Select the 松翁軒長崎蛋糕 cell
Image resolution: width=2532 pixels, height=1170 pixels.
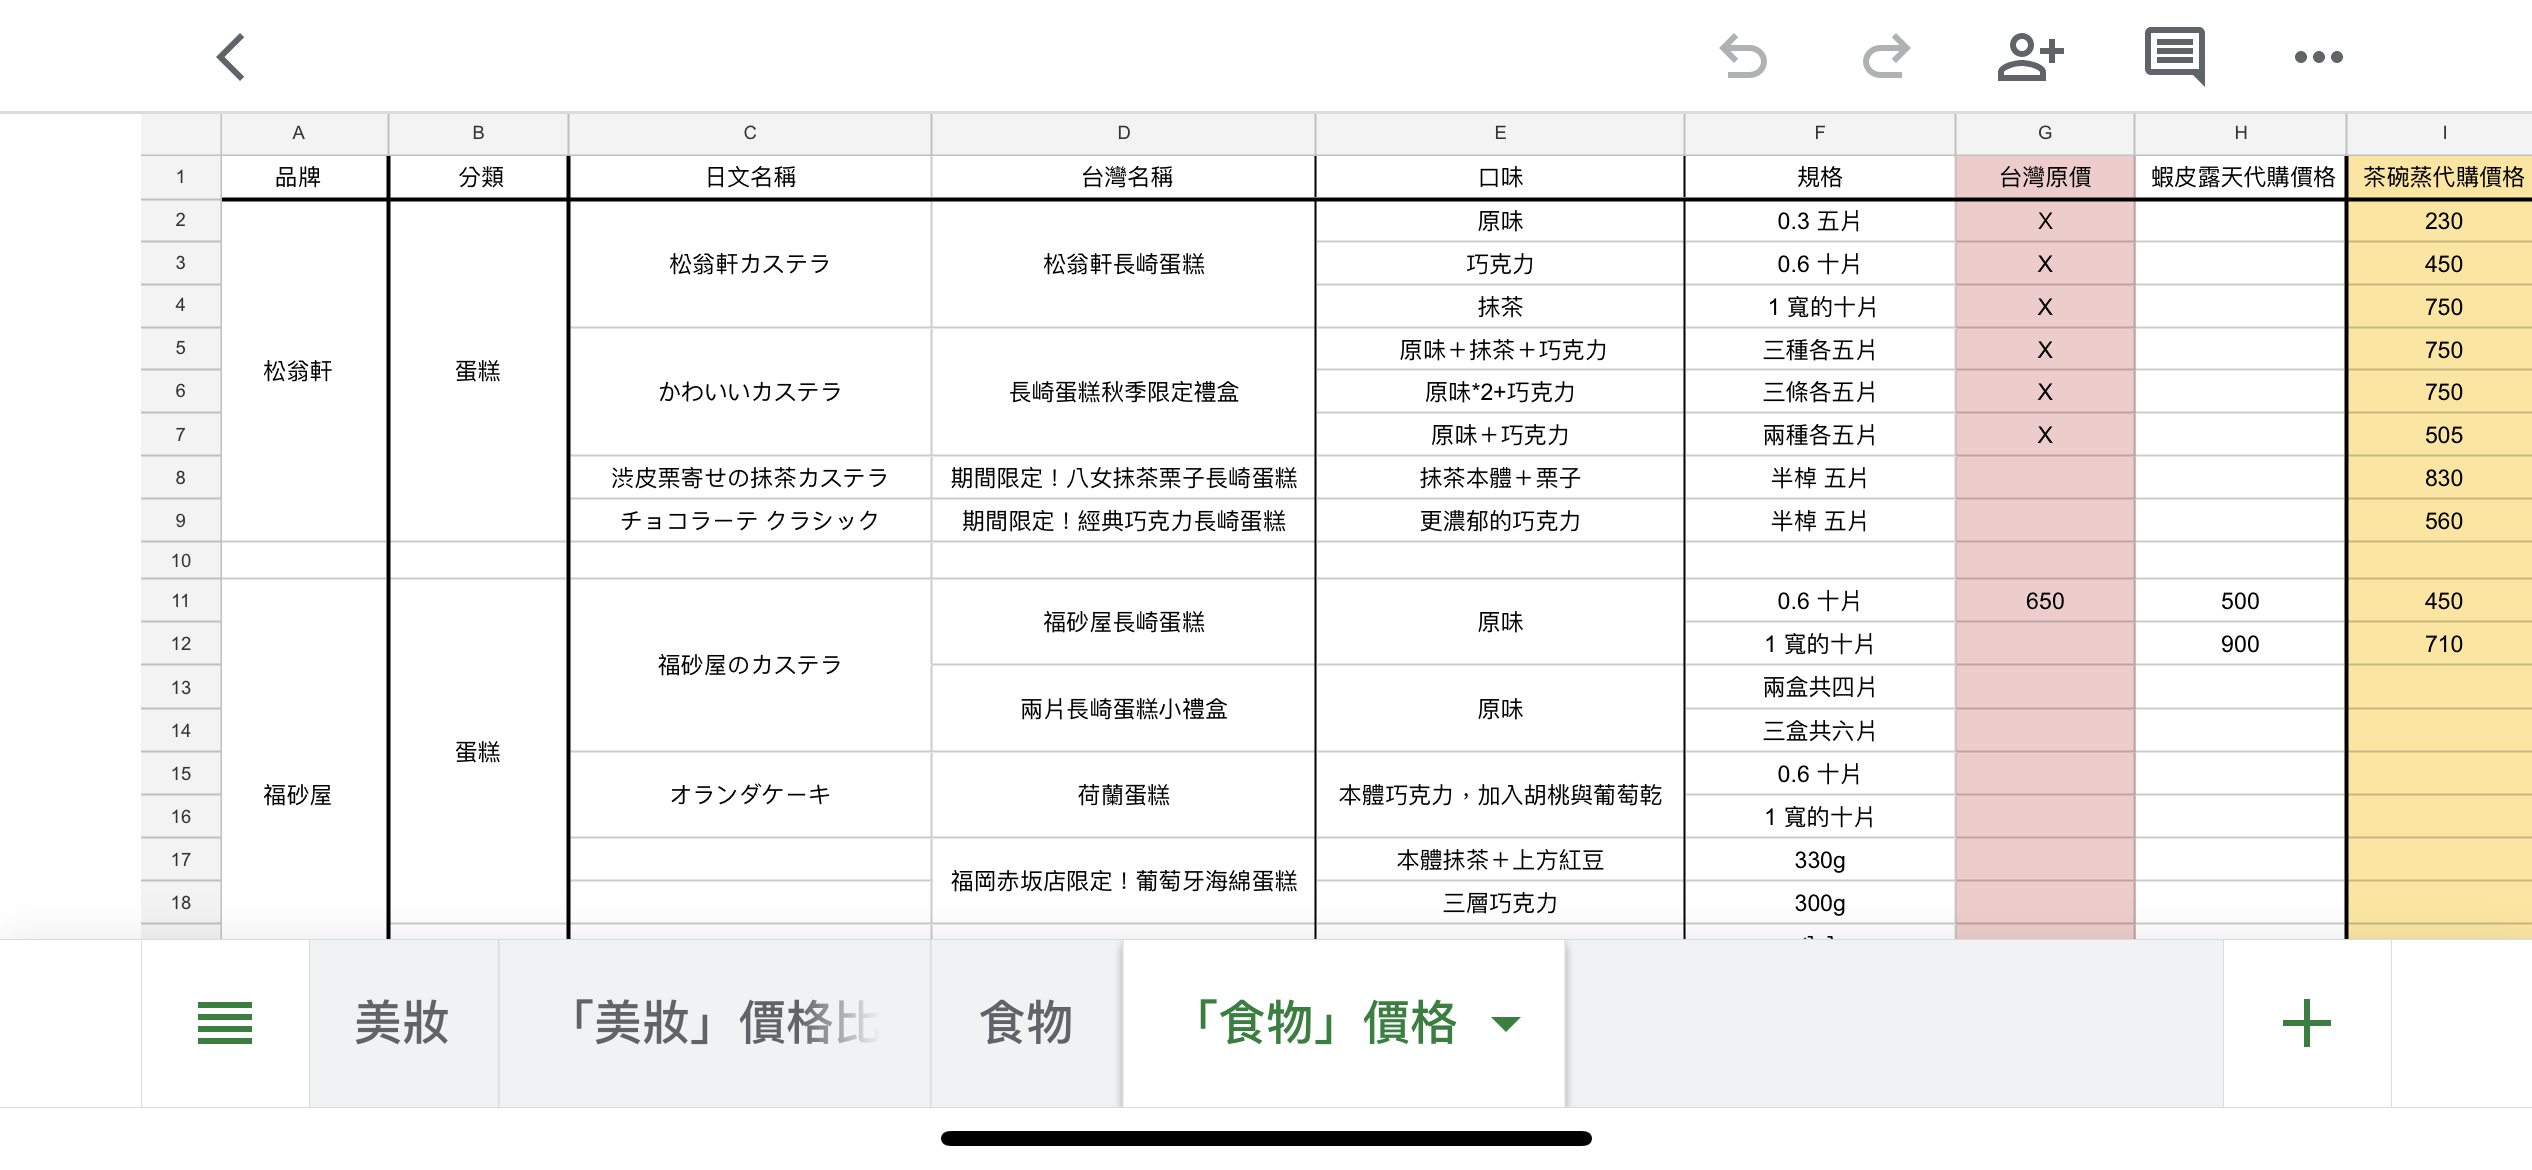pos(1123,264)
